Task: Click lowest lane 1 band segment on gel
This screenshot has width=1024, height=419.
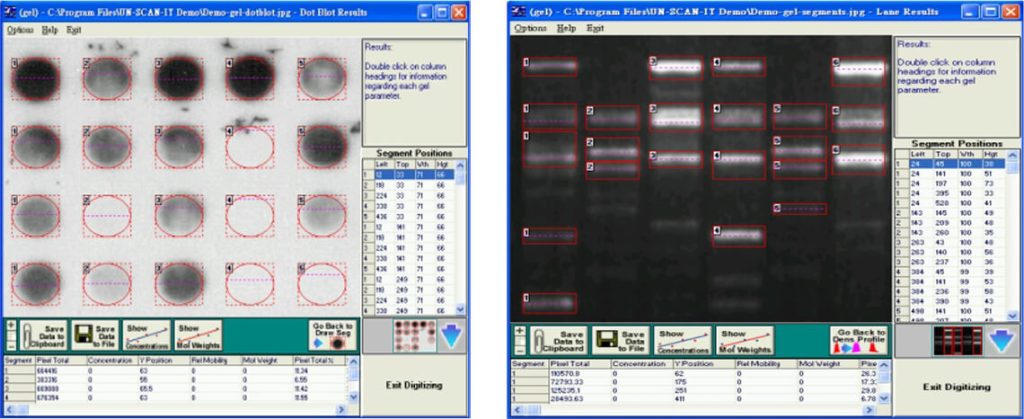Action: click(x=549, y=303)
